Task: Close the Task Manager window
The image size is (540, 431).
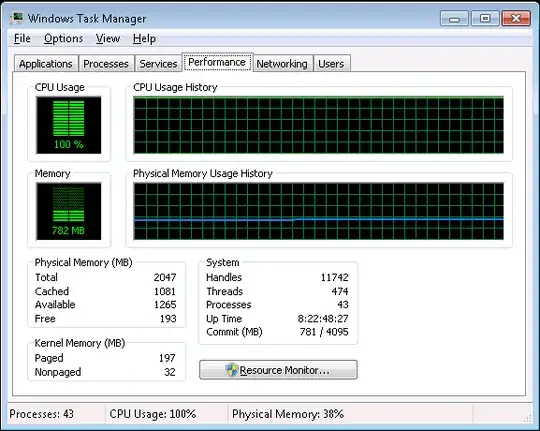Action: coord(516,18)
